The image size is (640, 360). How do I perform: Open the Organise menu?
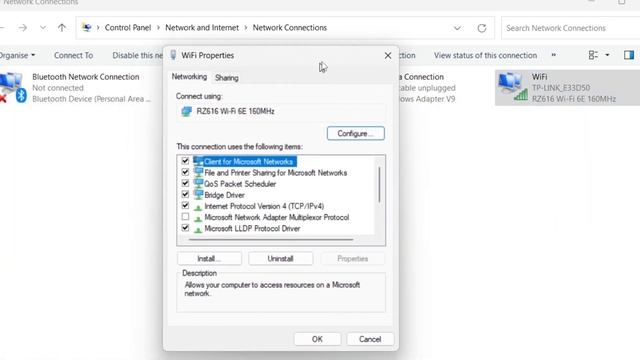point(18,55)
